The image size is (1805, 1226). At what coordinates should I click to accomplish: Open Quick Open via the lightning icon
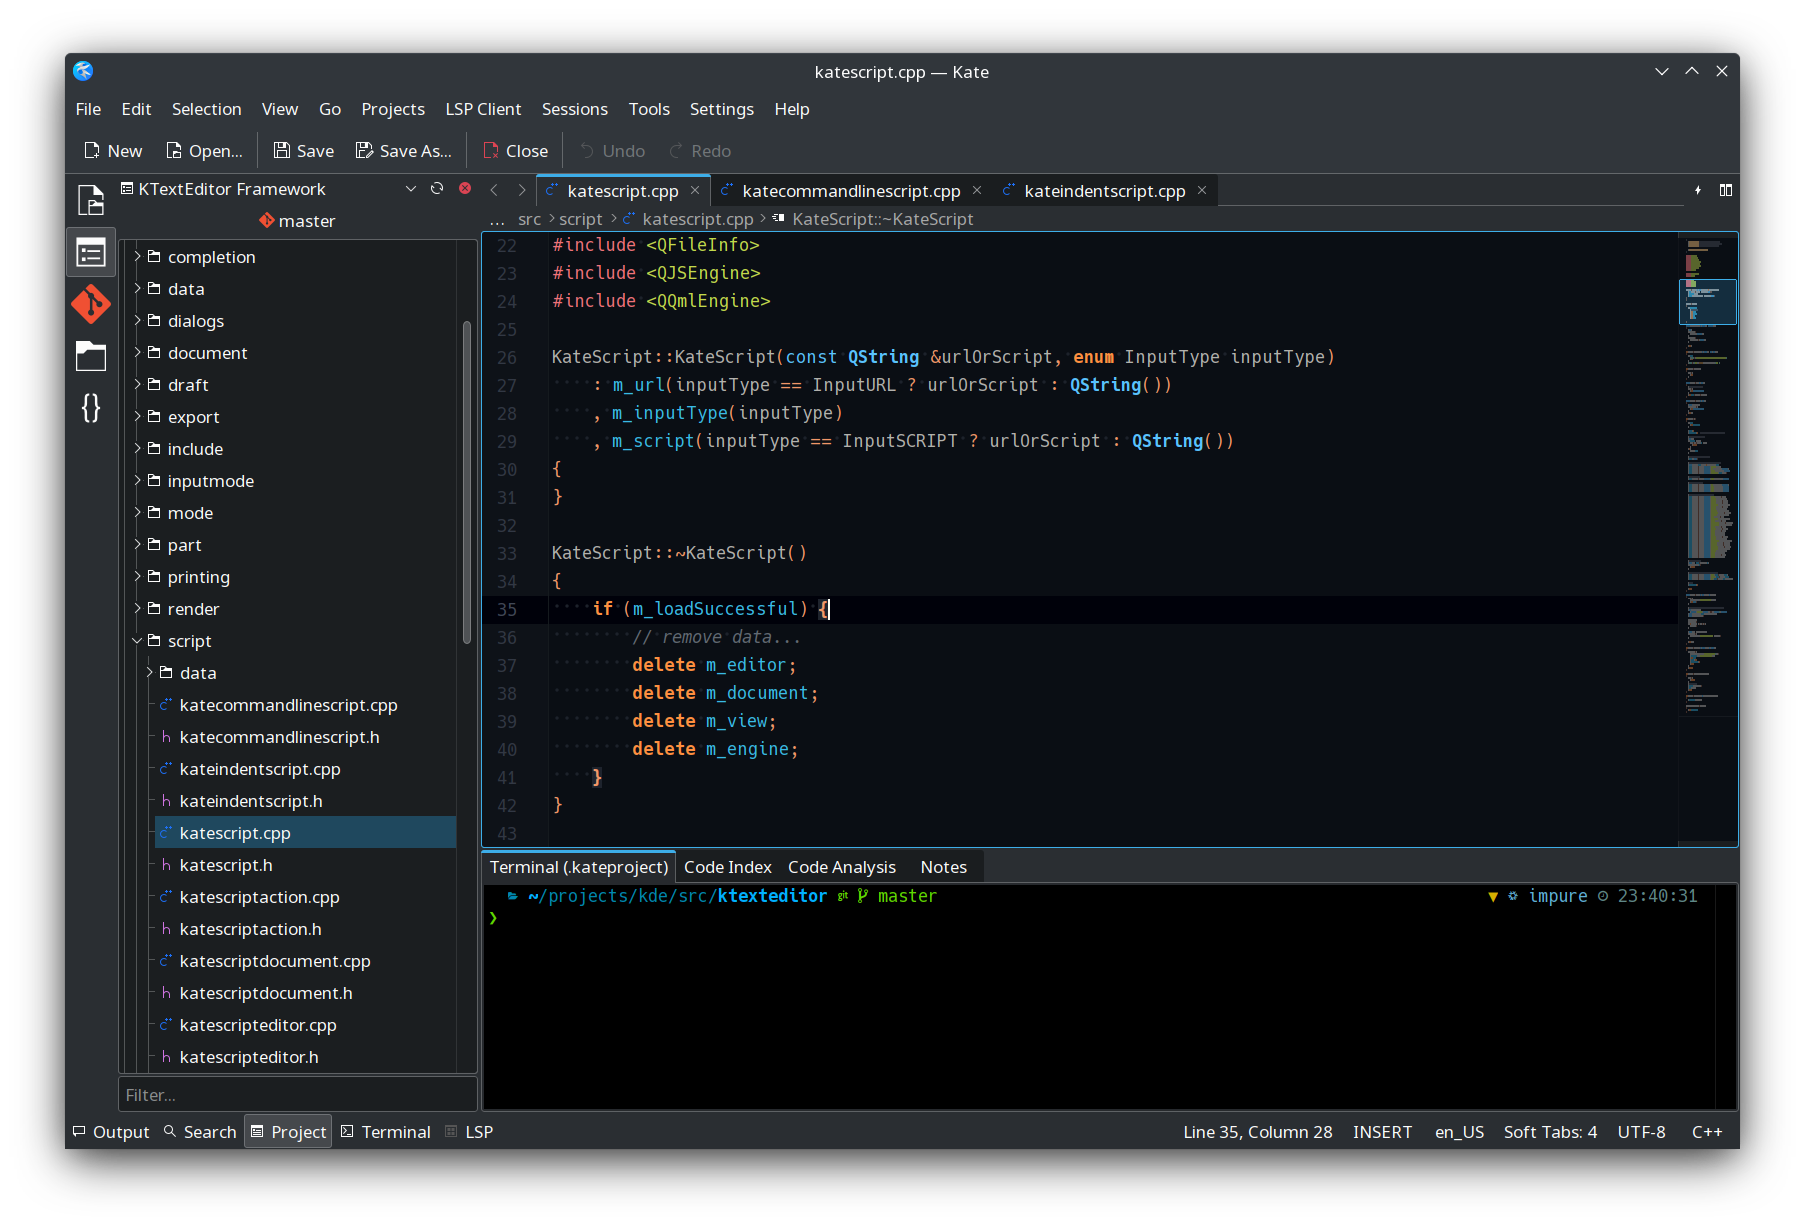click(1699, 189)
